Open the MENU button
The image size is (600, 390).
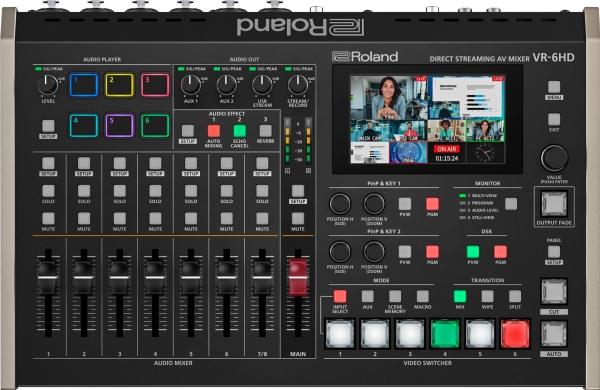click(554, 87)
